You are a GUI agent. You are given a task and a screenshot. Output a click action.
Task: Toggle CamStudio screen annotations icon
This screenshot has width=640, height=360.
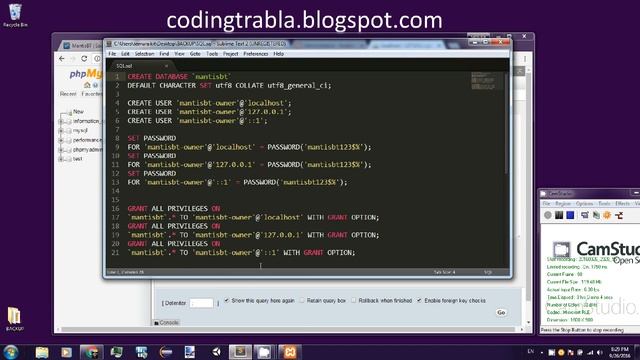coord(584,215)
